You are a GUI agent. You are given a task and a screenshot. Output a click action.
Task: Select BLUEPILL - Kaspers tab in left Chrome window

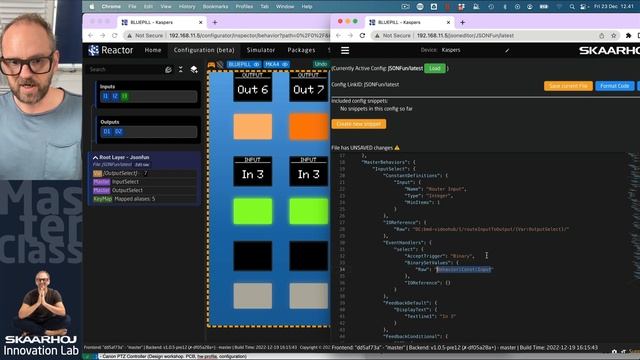click(162, 22)
